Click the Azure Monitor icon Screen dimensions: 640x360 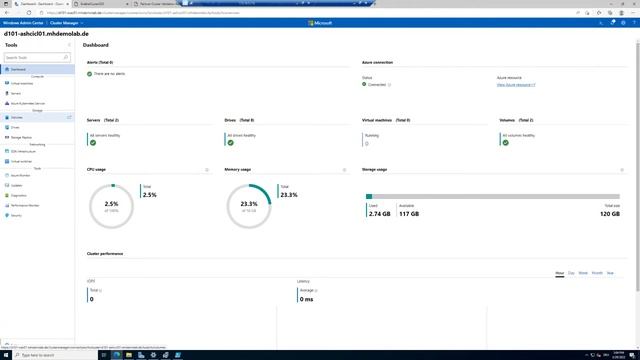[7, 175]
